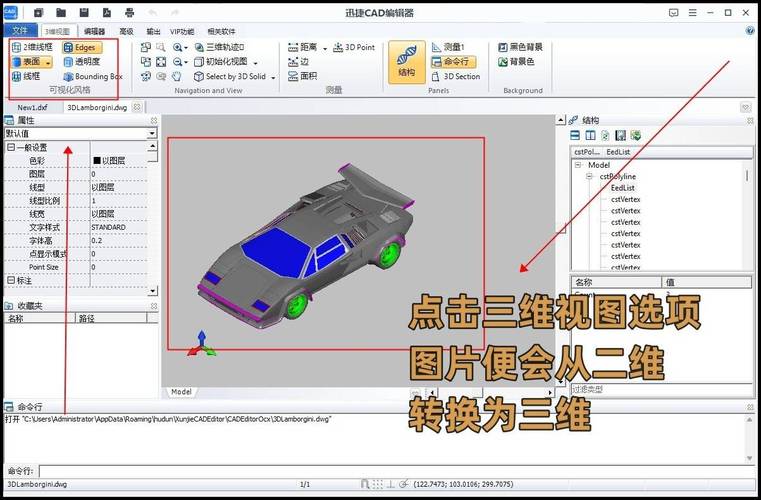Collapse the 一般设置 property group
Image resolution: width=761 pixels, height=500 pixels.
[x=10, y=147]
